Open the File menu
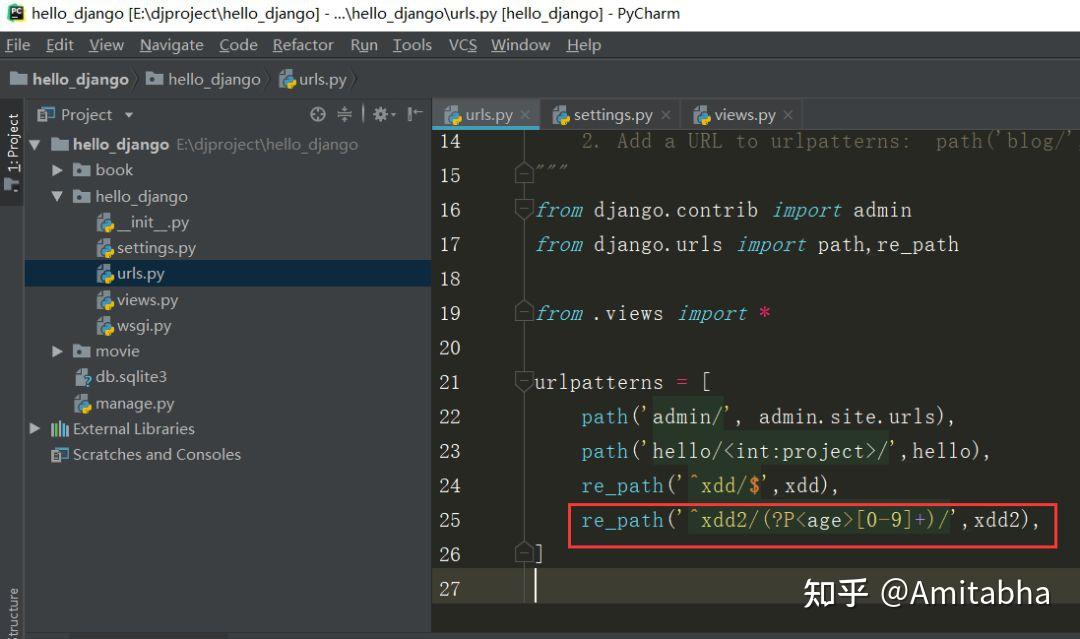 pos(17,45)
